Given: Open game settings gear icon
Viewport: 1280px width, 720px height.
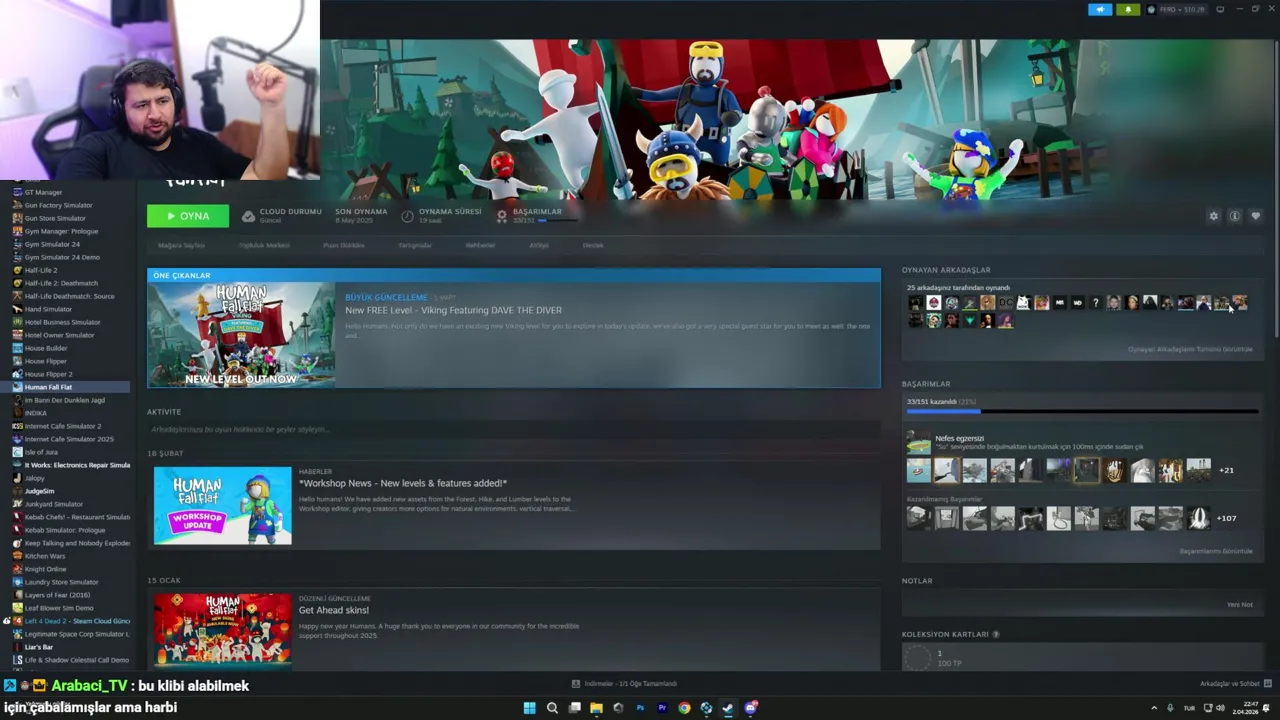Looking at the screenshot, I should [1214, 216].
